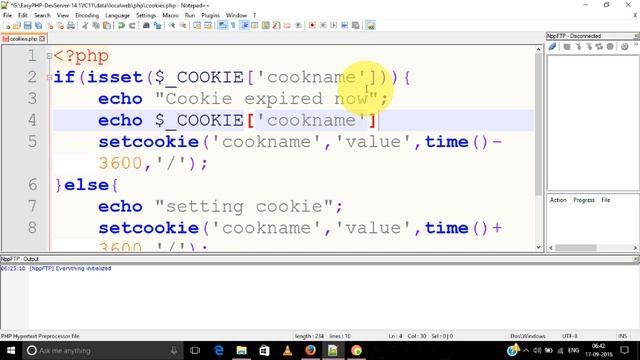The width and height of the screenshot is (640, 360).
Task: Open the Search menu
Action: coord(42,15)
